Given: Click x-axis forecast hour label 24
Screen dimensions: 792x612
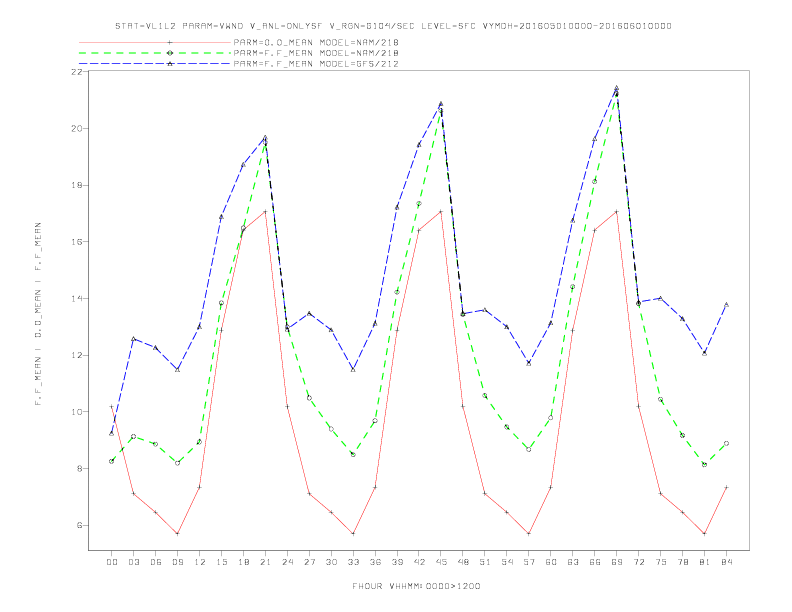Looking at the screenshot, I should (287, 562).
